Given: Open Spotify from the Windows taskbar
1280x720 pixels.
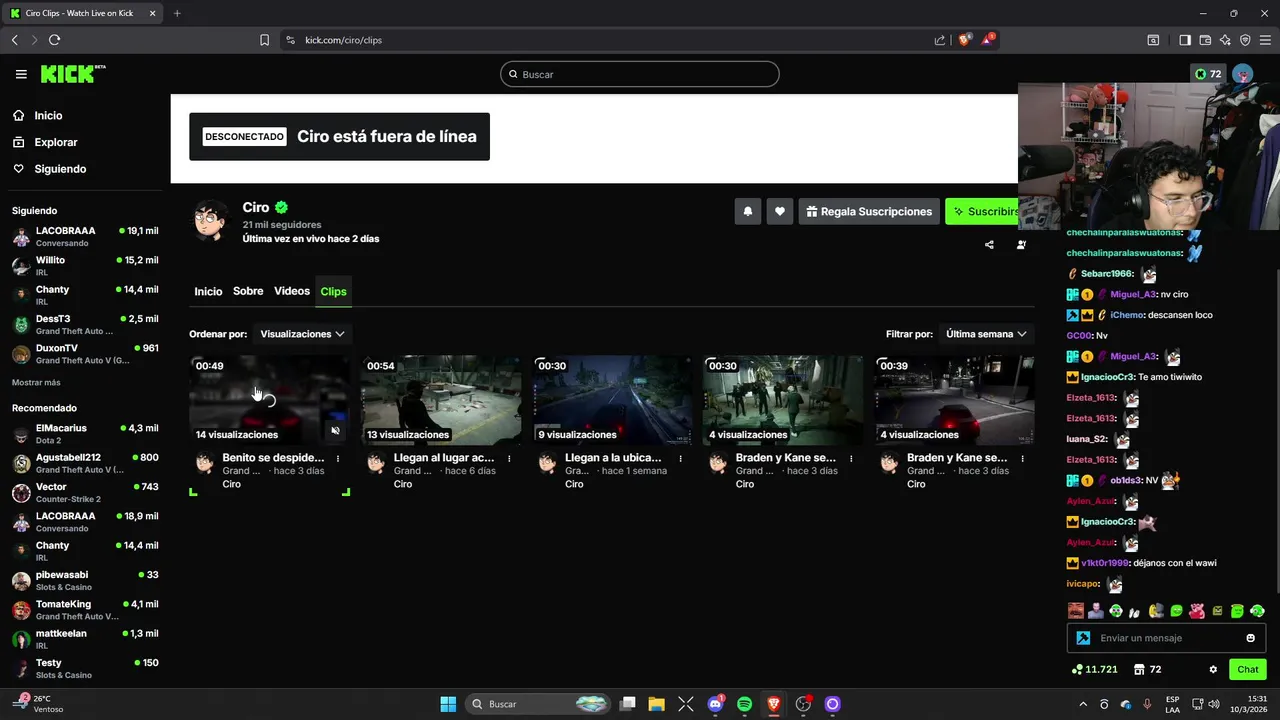Looking at the screenshot, I should pos(744,704).
